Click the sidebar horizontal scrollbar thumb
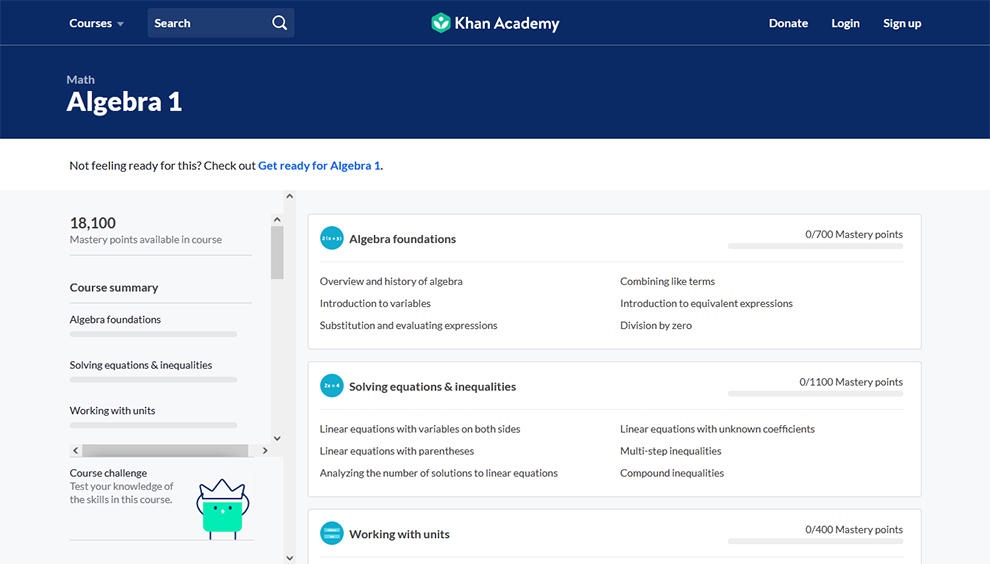This screenshot has width=990, height=564. (x=165, y=450)
